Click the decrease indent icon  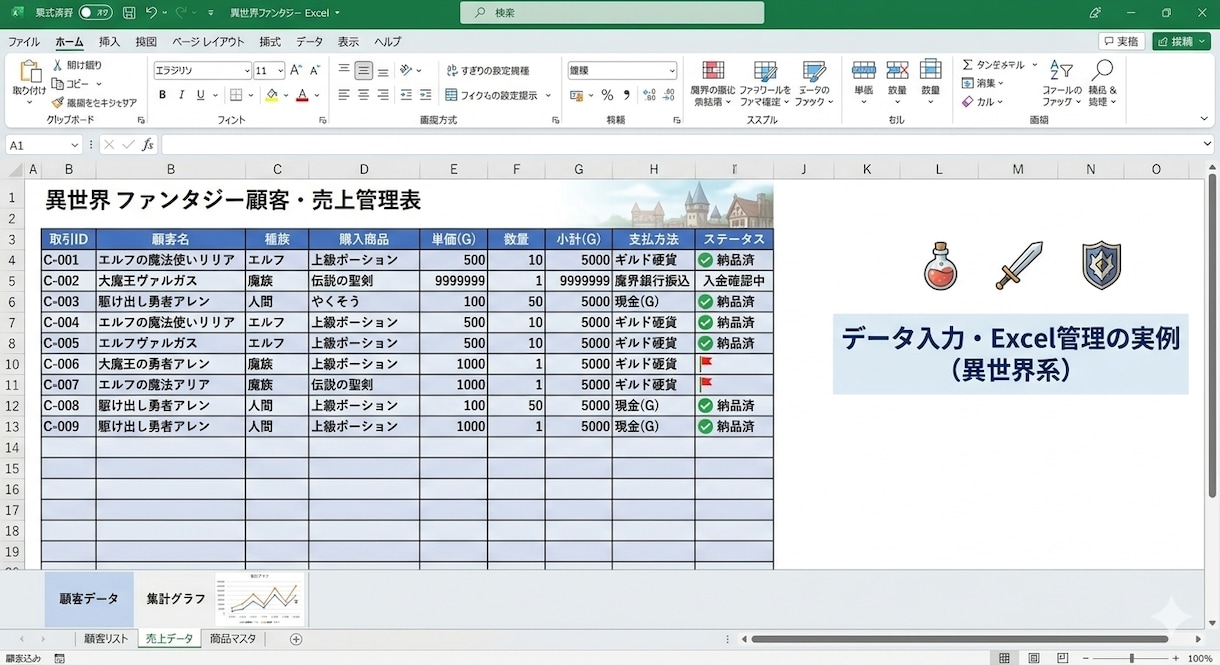(x=406, y=95)
